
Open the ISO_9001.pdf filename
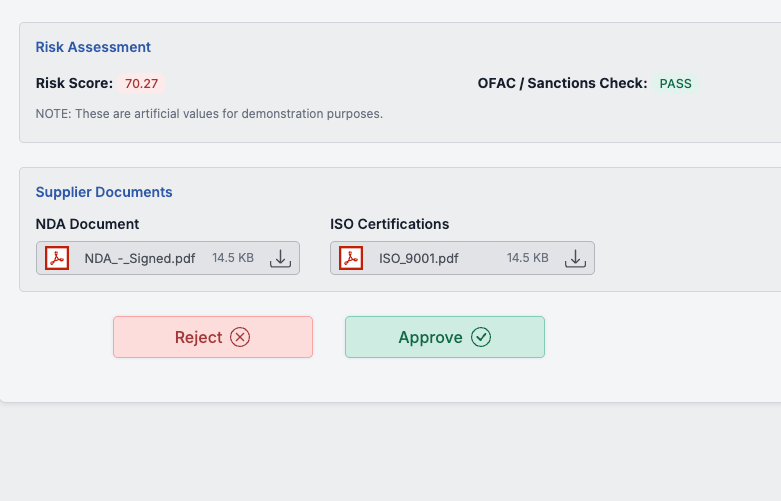coord(418,258)
